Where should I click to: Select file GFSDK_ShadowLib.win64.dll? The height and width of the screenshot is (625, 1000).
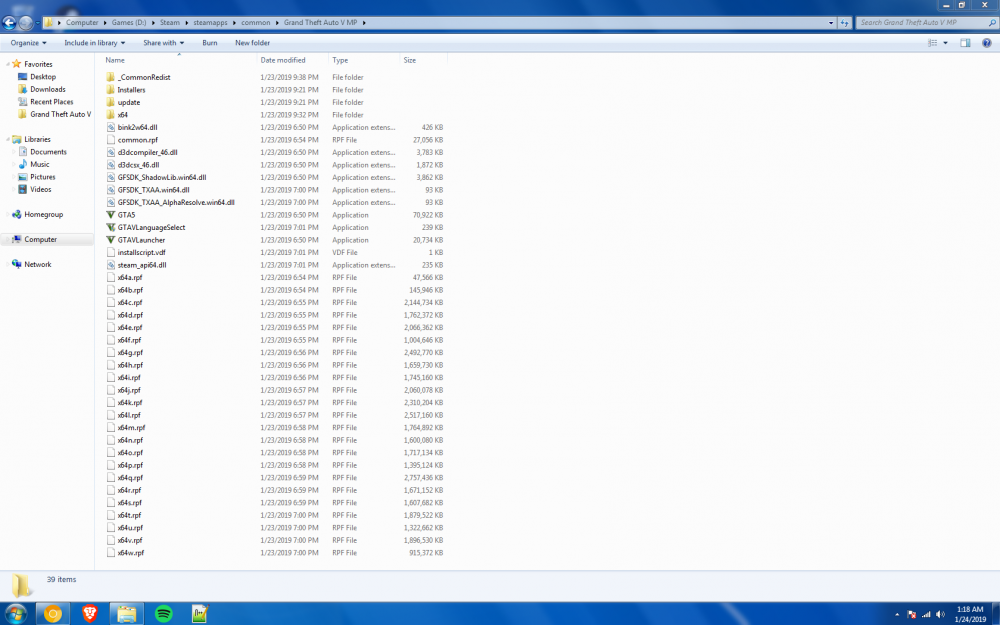pos(162,177)
